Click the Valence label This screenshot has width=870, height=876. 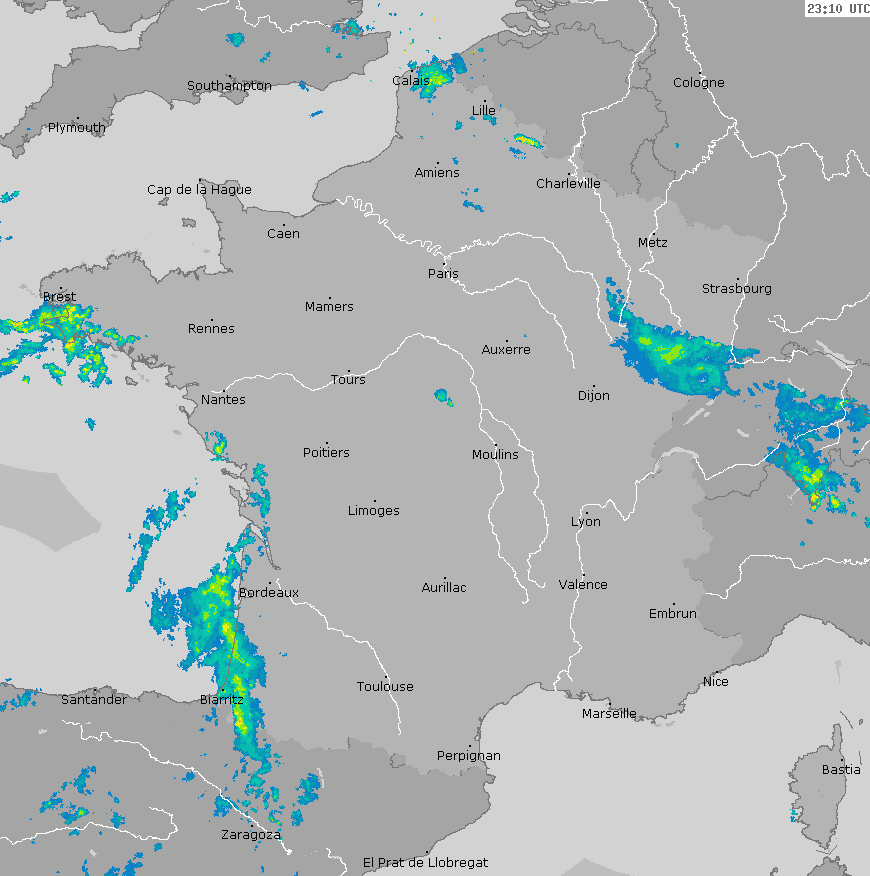[583, 585]
